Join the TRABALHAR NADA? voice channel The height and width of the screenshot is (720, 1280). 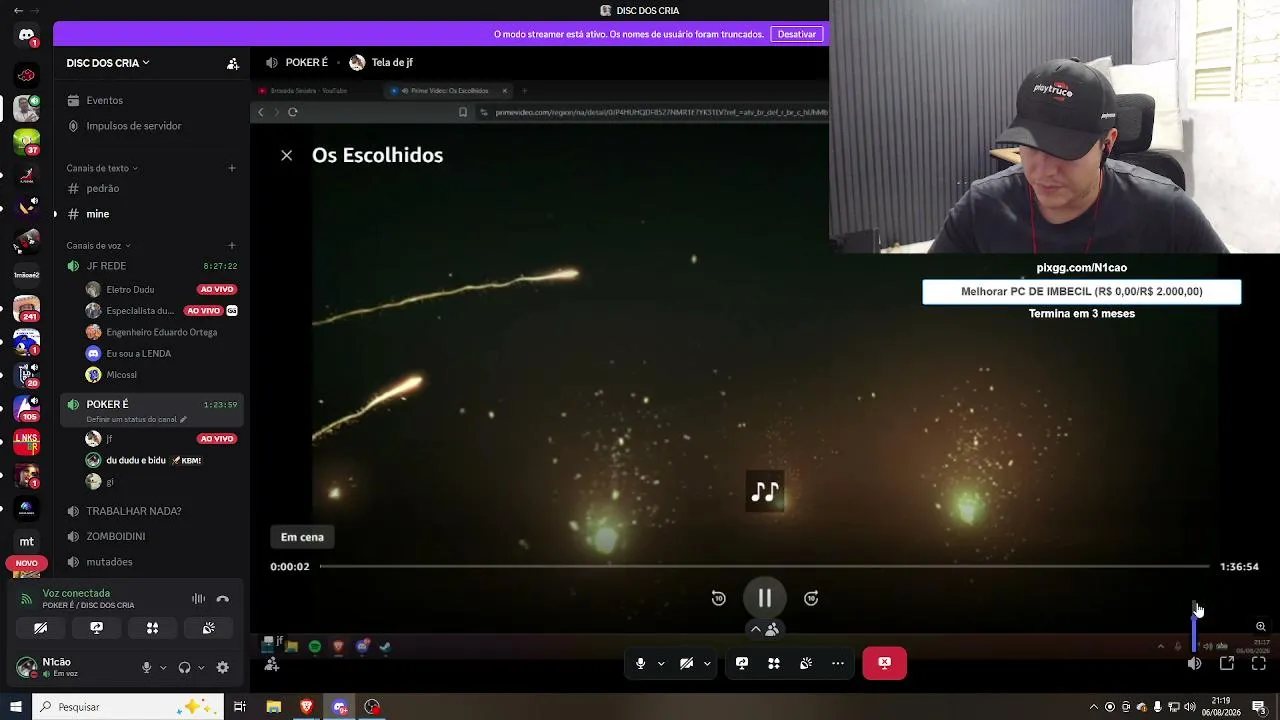click(150, 511)
